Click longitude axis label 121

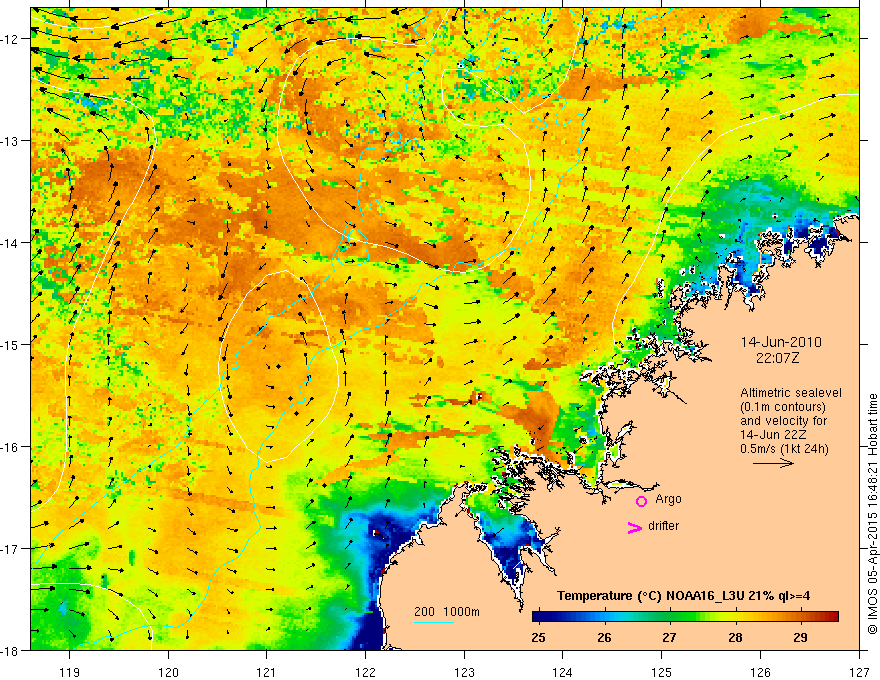click(x=267, y=673)
